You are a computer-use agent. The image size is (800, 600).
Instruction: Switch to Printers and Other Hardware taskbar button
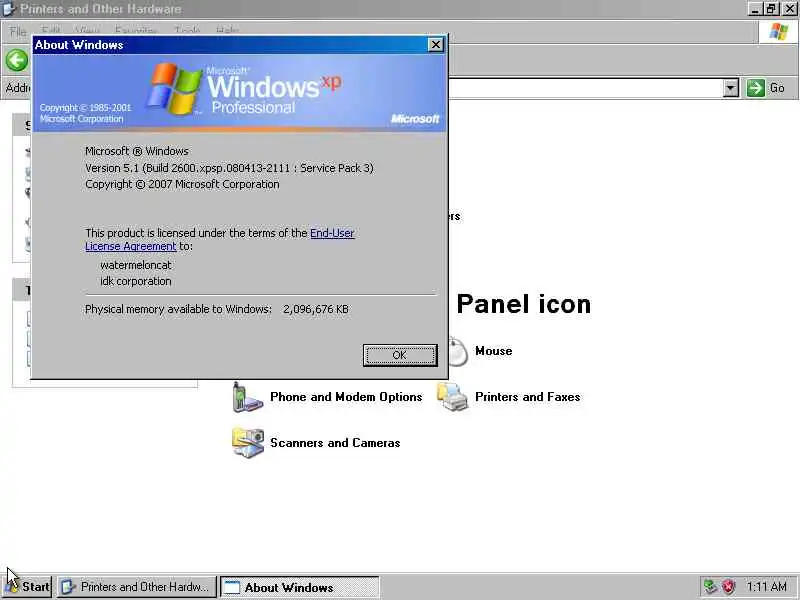click(137, 587)
